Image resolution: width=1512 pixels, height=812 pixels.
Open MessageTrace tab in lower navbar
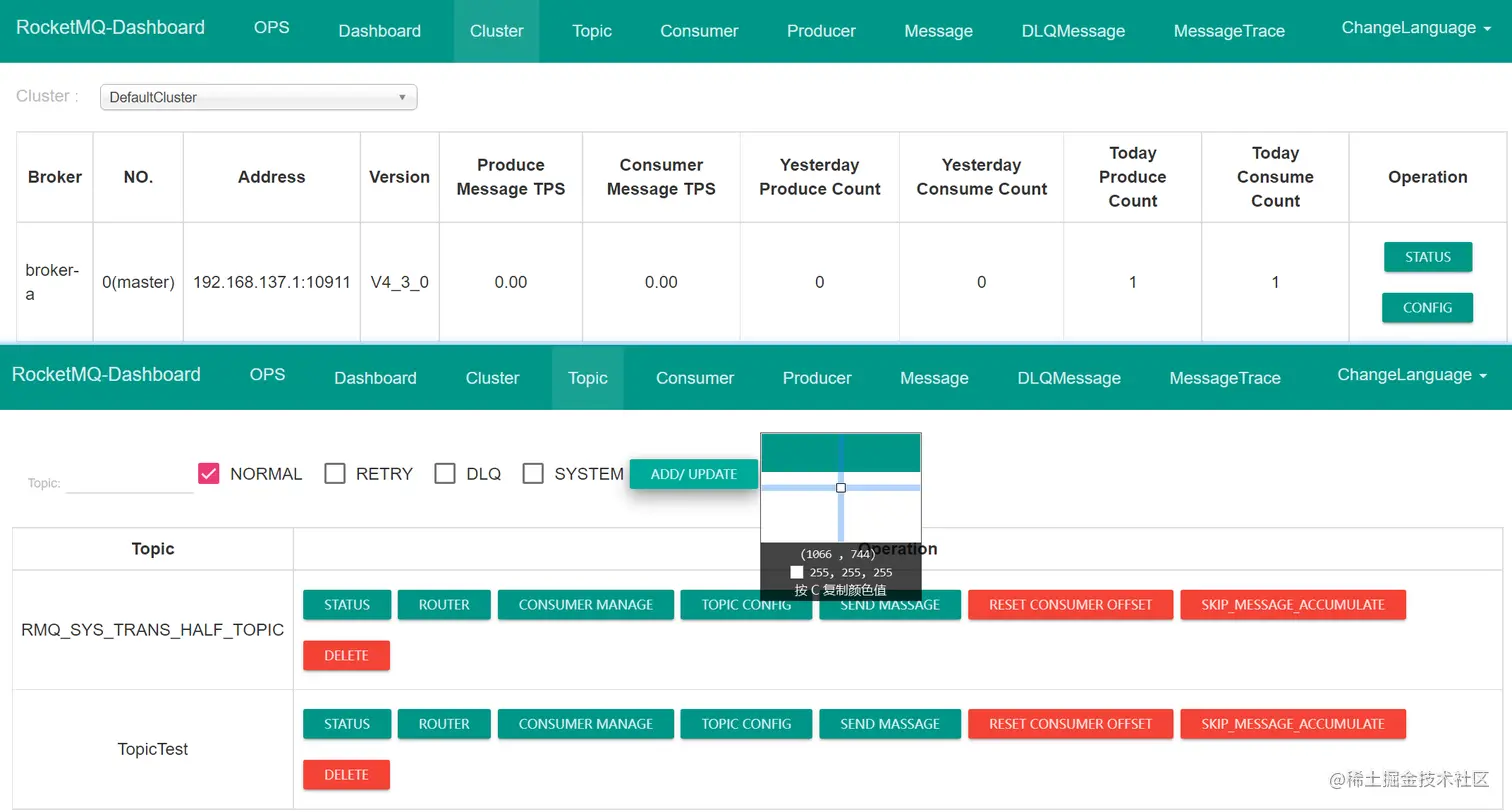point(1225,378)
